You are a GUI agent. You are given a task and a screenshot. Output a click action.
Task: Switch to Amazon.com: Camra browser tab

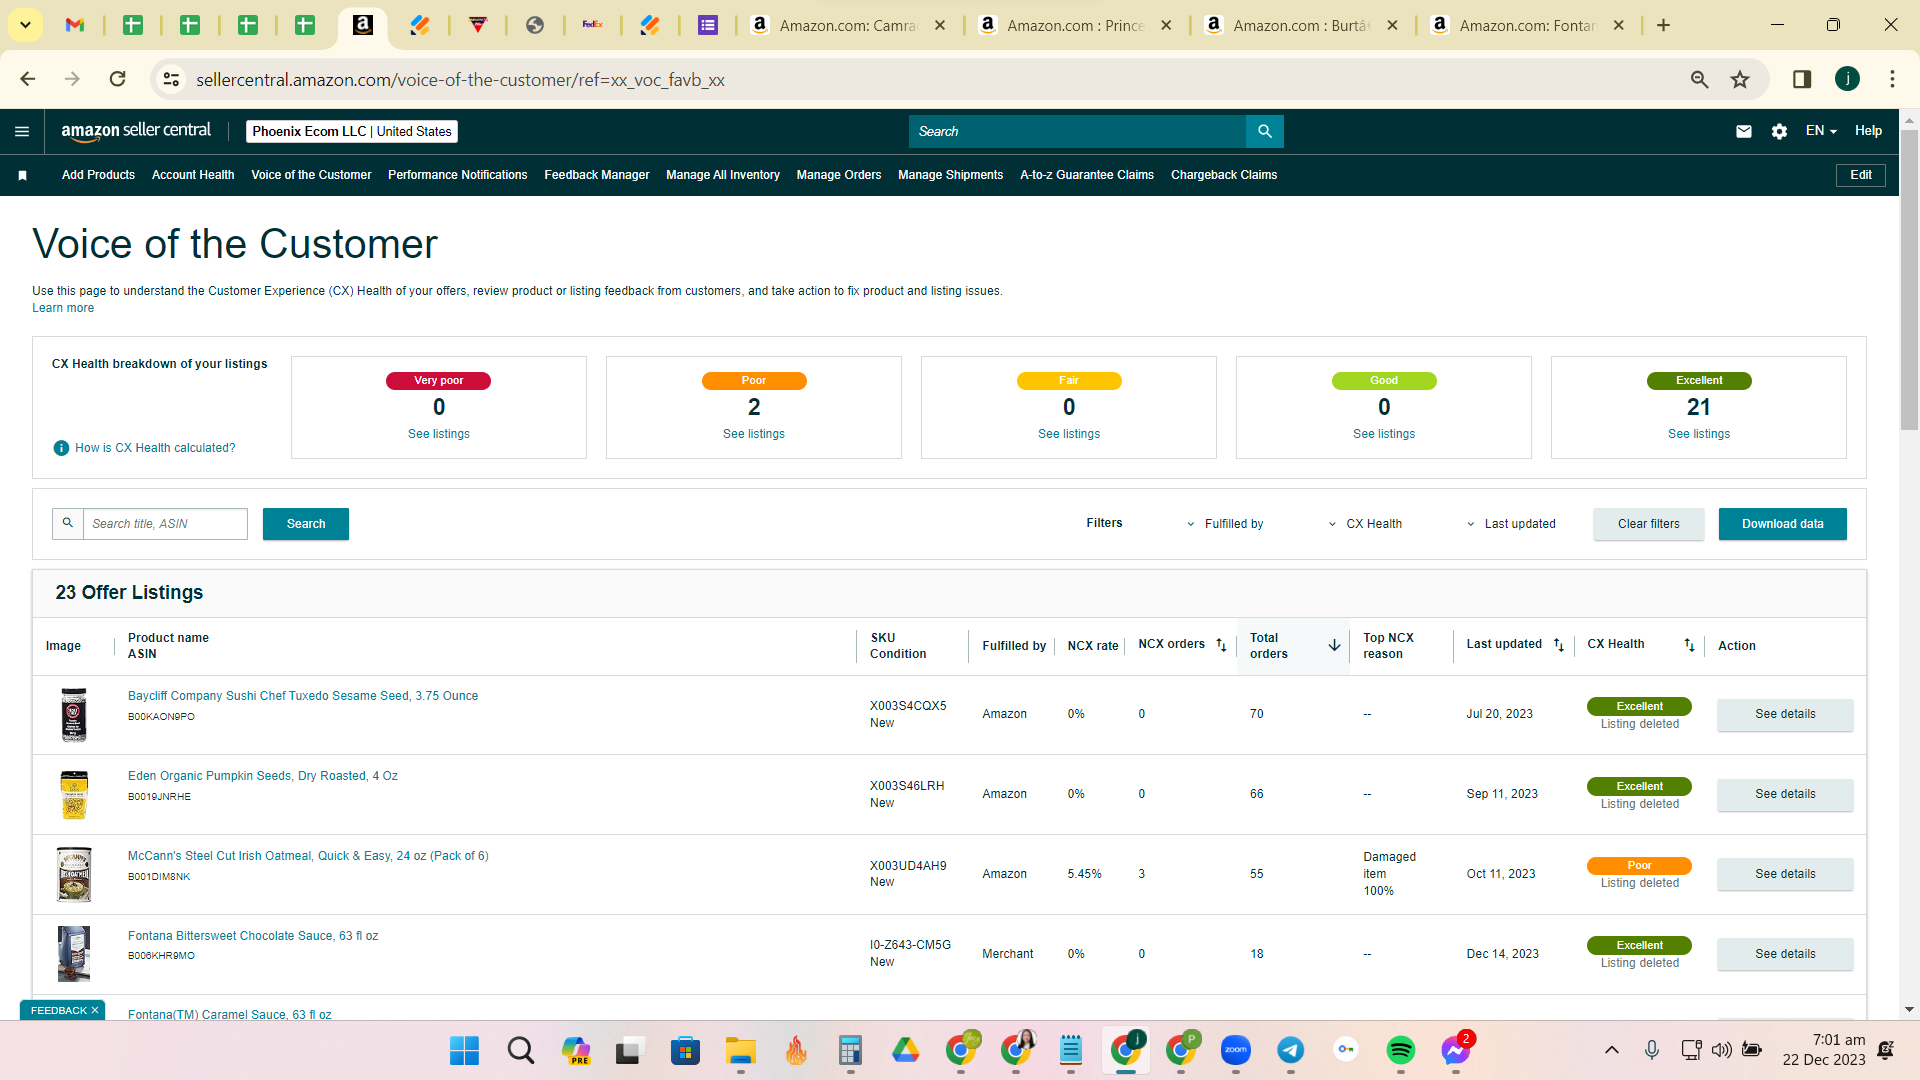tap(848, 25)
